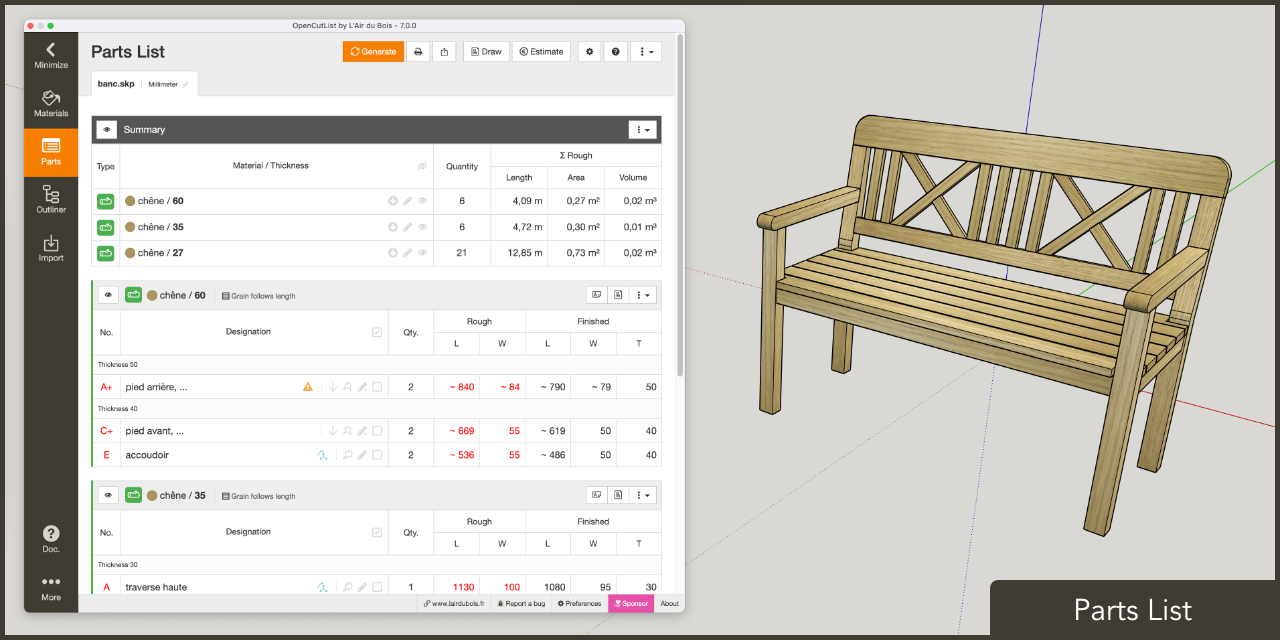This screenshot has width=1280, height=640.
Task: Open Doc. help in sidebar
Action: (x=51, y=540)
